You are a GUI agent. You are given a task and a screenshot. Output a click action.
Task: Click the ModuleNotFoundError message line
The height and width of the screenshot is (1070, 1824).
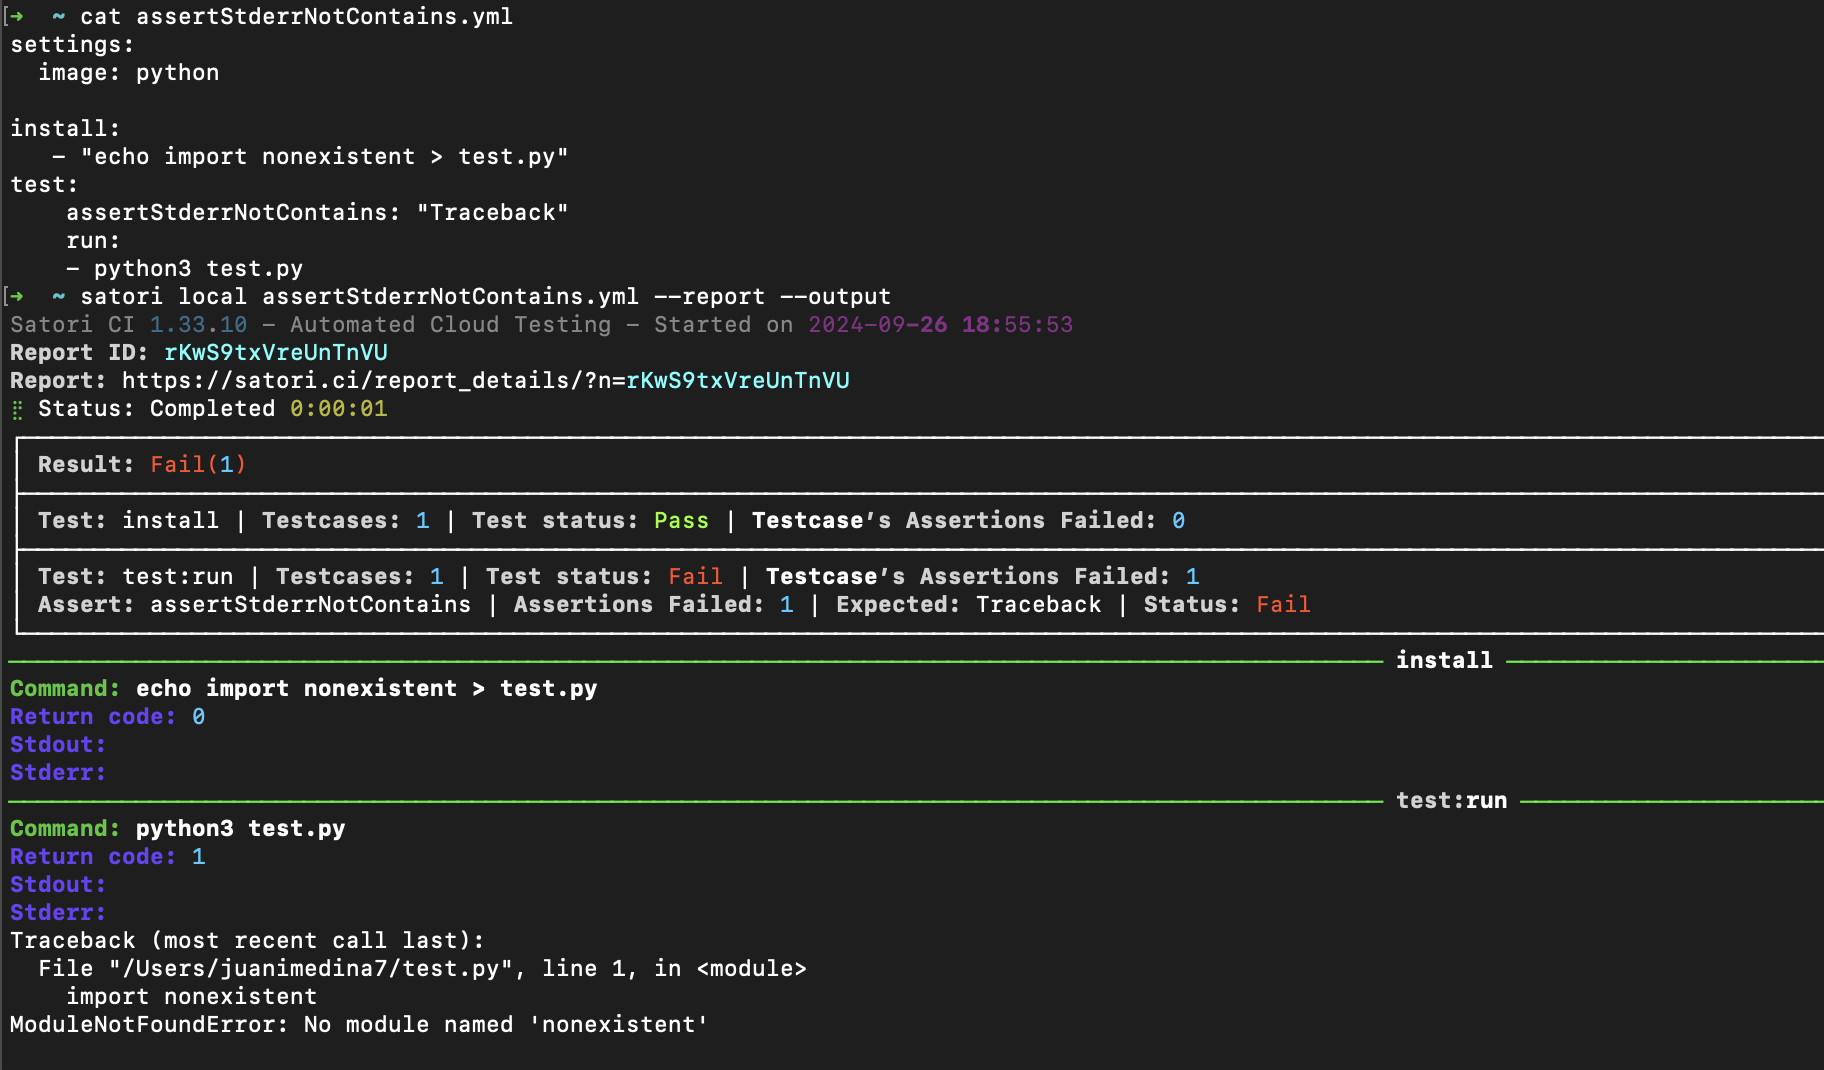tap(359, 1025)
